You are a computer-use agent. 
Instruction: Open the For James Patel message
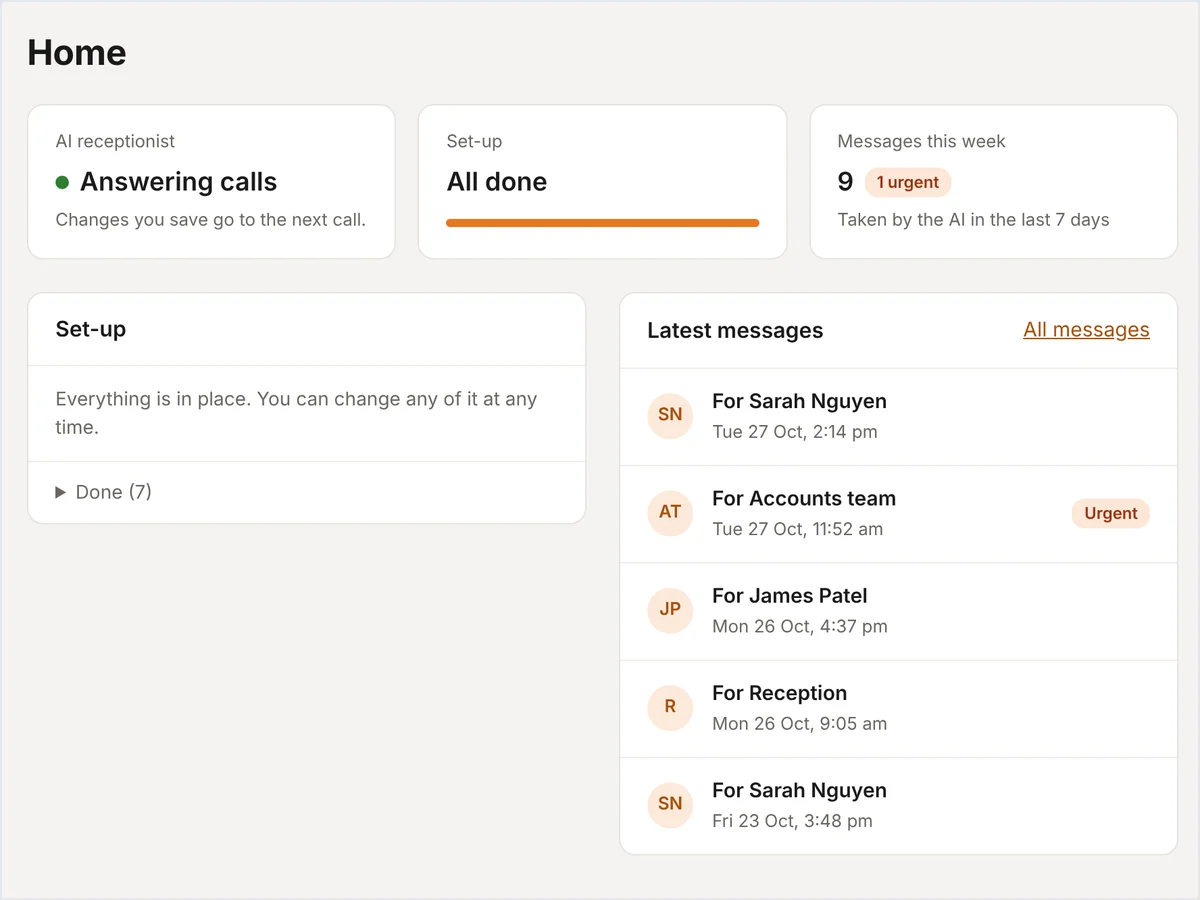click(x=898, y=611)
